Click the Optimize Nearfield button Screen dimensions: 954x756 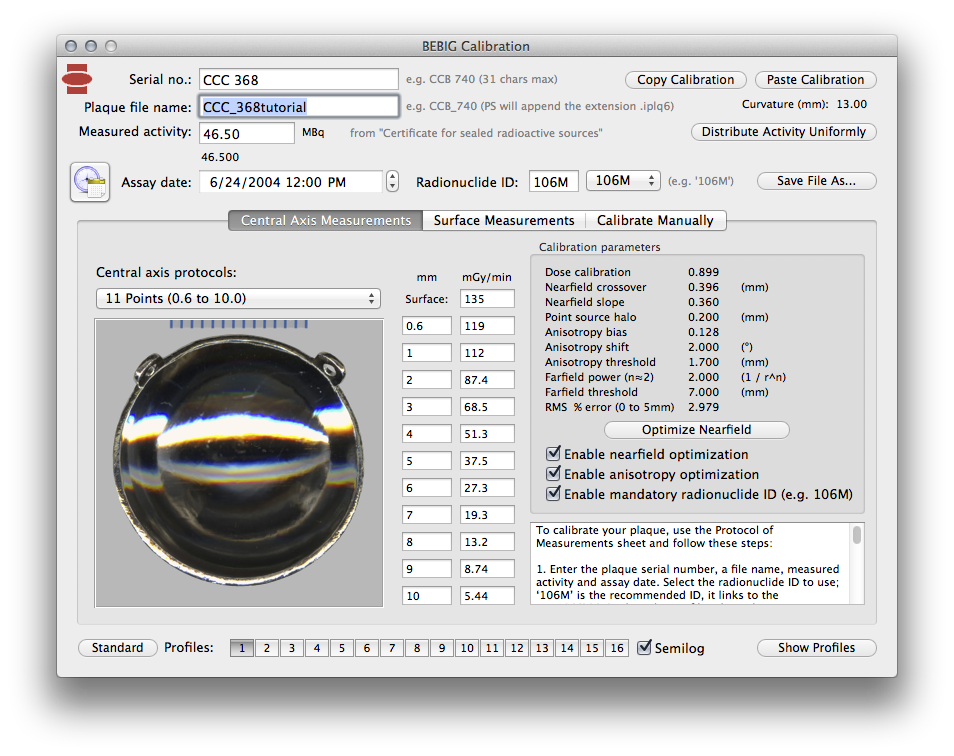click(696, 430)
